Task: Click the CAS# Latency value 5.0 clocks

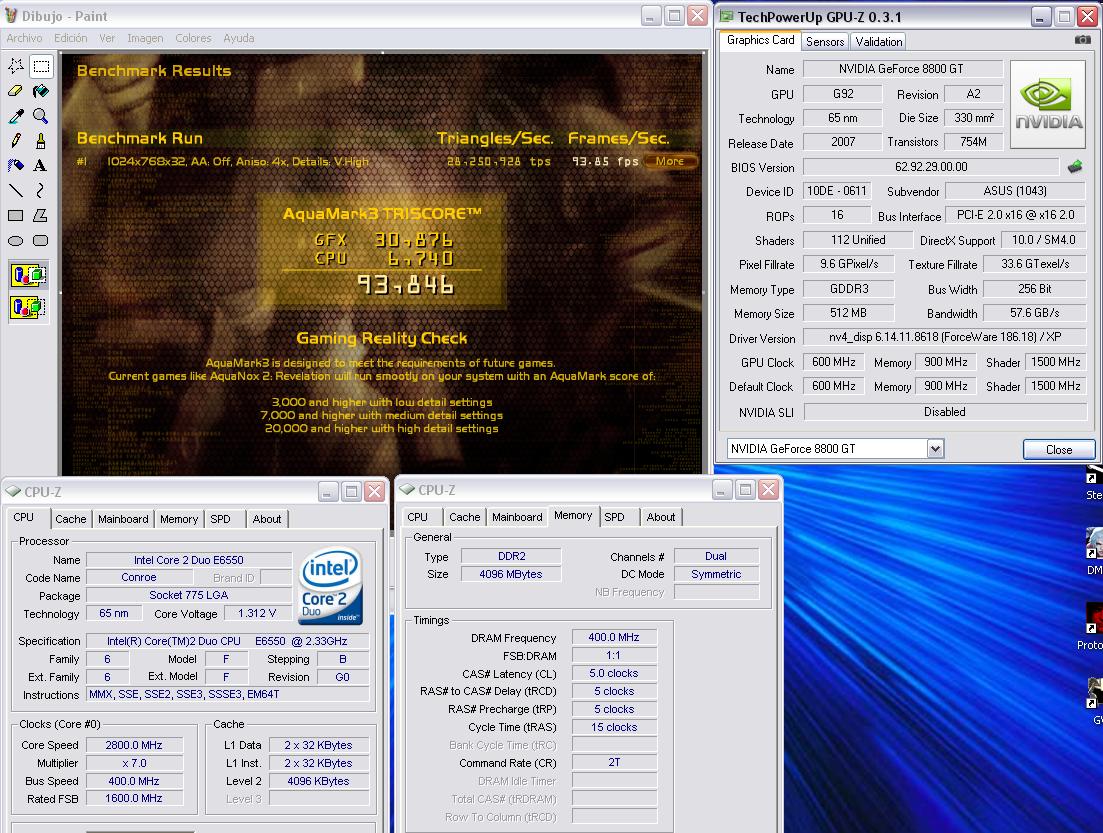Action: (x=614, y=673)
